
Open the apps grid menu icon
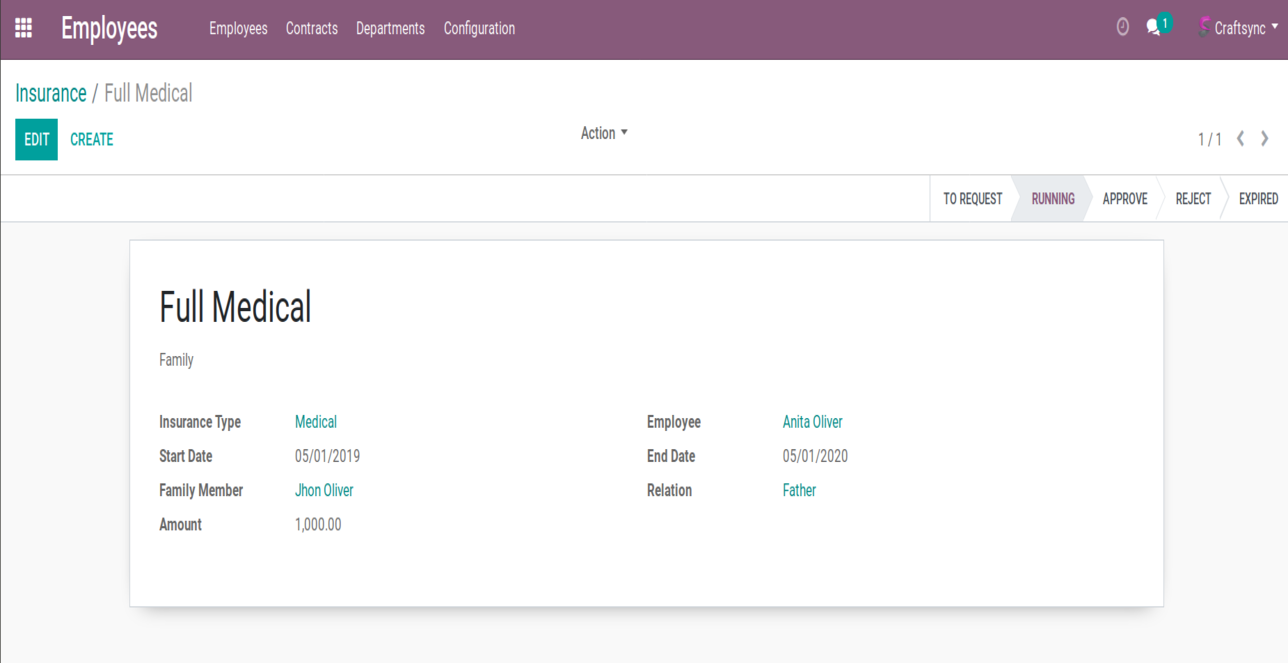pyautogui.click(x=23, y=28)
